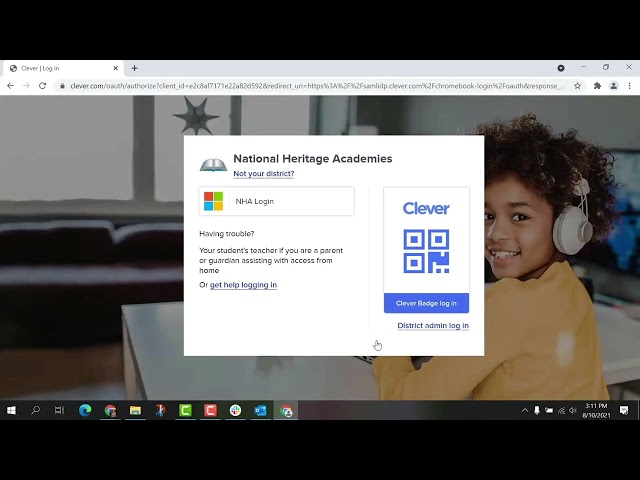Click the NHA Login button
The width and height of the screenshot is (640, 480).
[x=276, y=201]
